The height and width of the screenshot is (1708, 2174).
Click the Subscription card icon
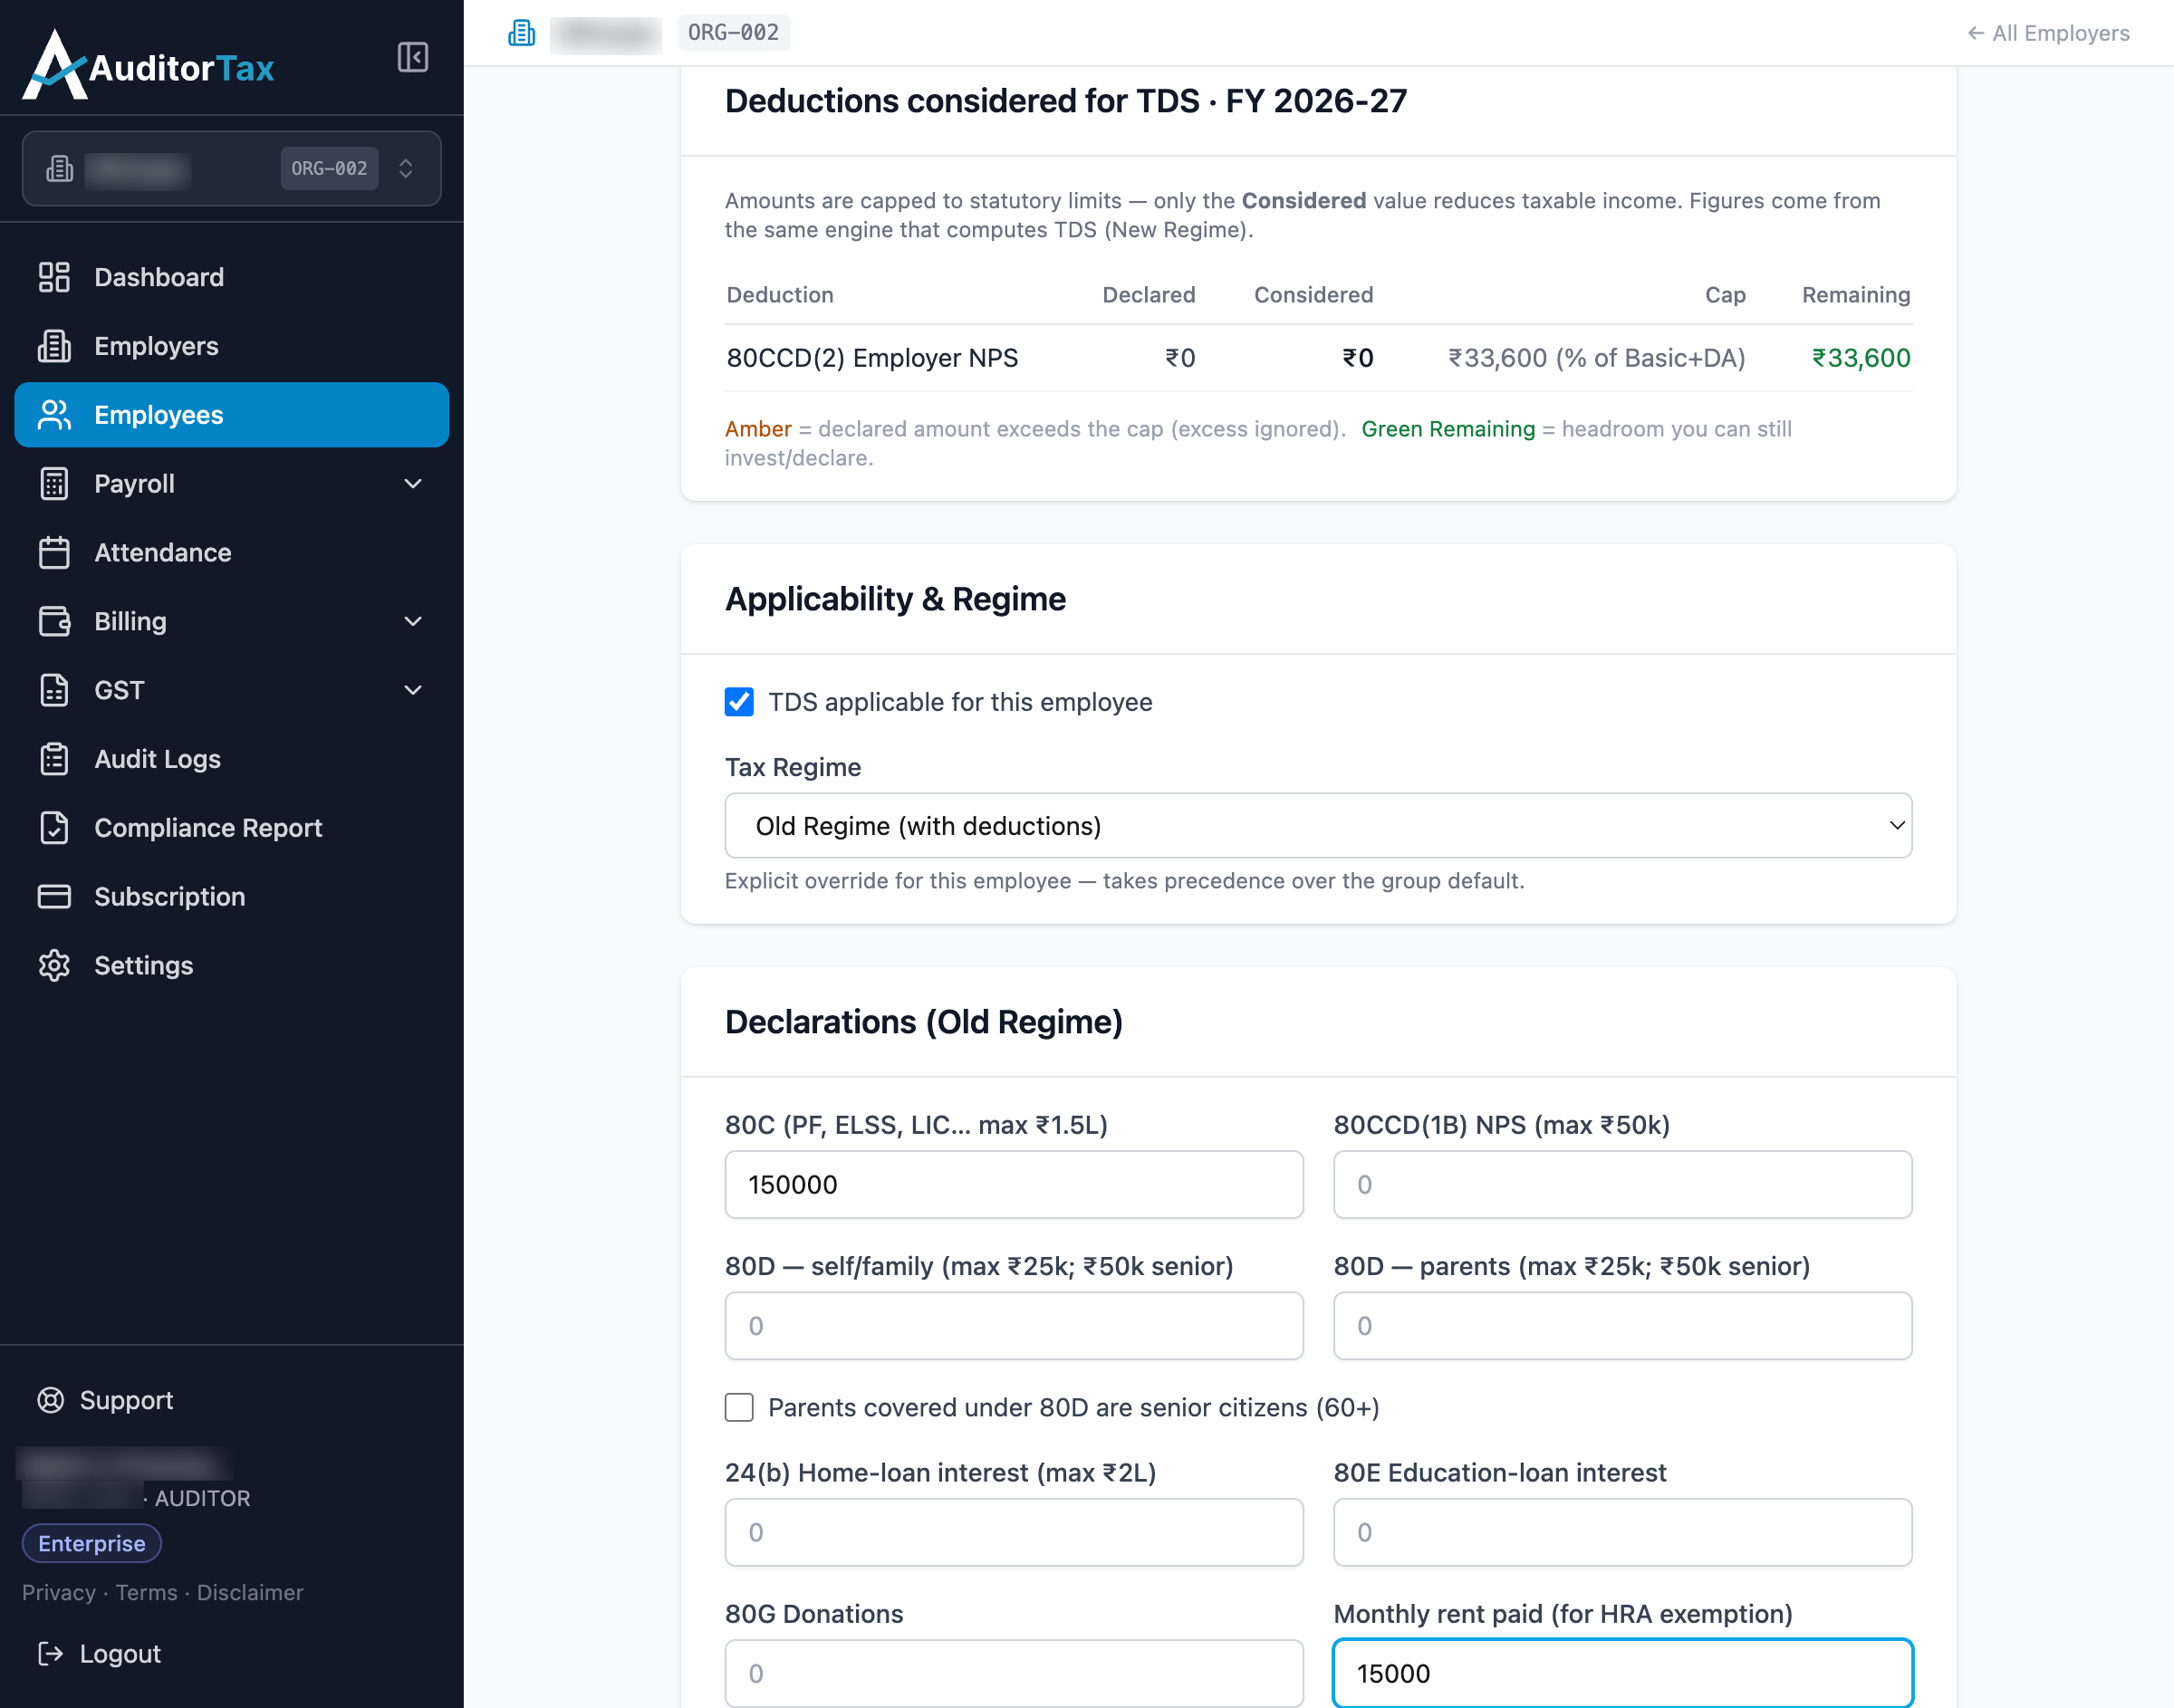(54, 896)
